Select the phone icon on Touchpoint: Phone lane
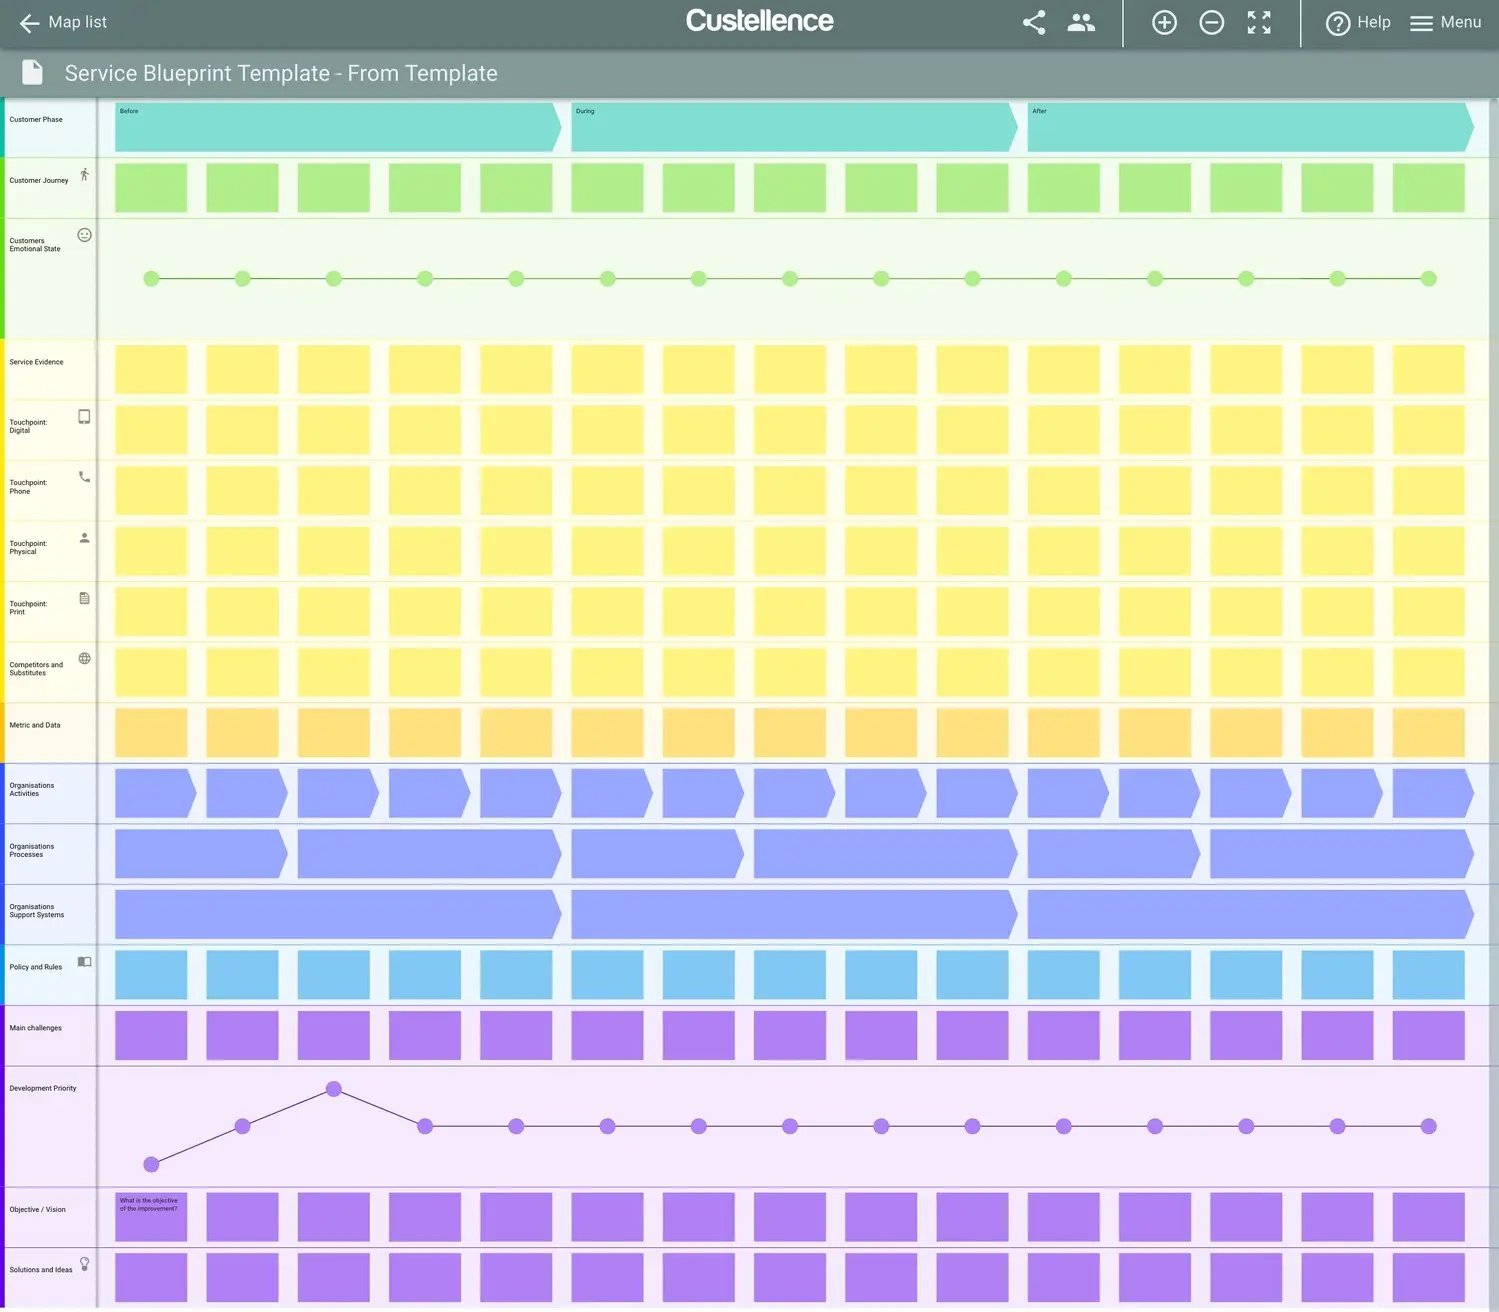This screenshot has width=1499, height=1312. point(84,477)
